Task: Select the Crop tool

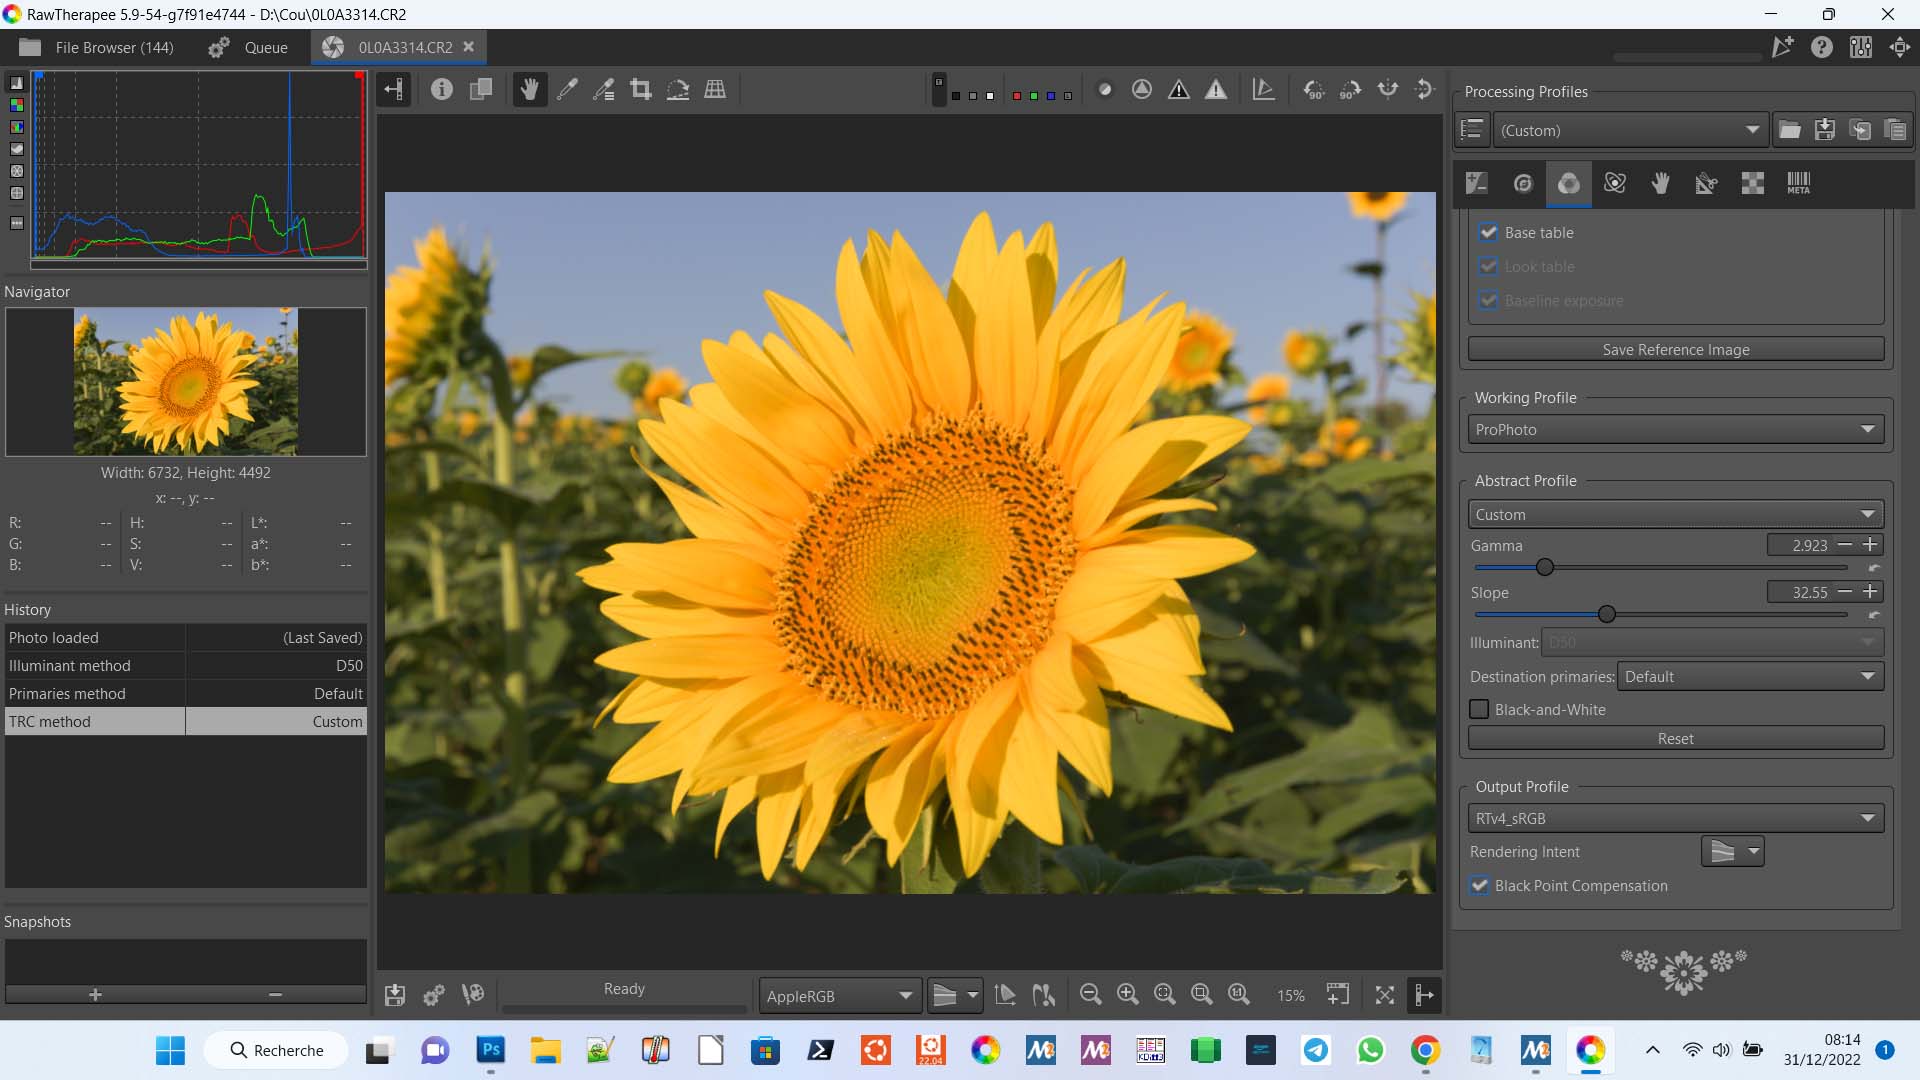Action: click(x=641, y=90)
